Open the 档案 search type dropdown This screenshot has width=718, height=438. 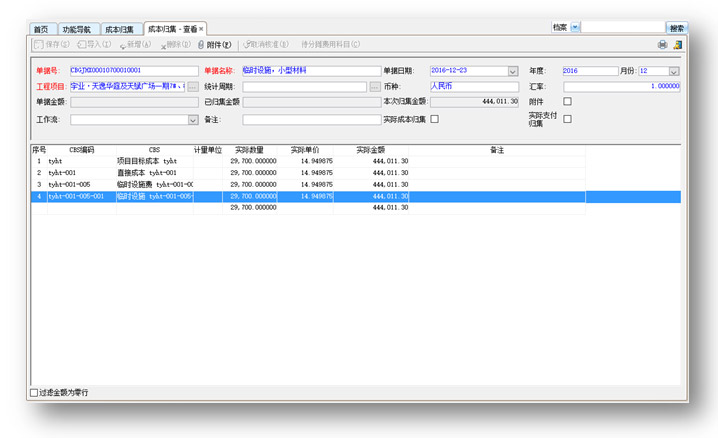pos(576,27)
